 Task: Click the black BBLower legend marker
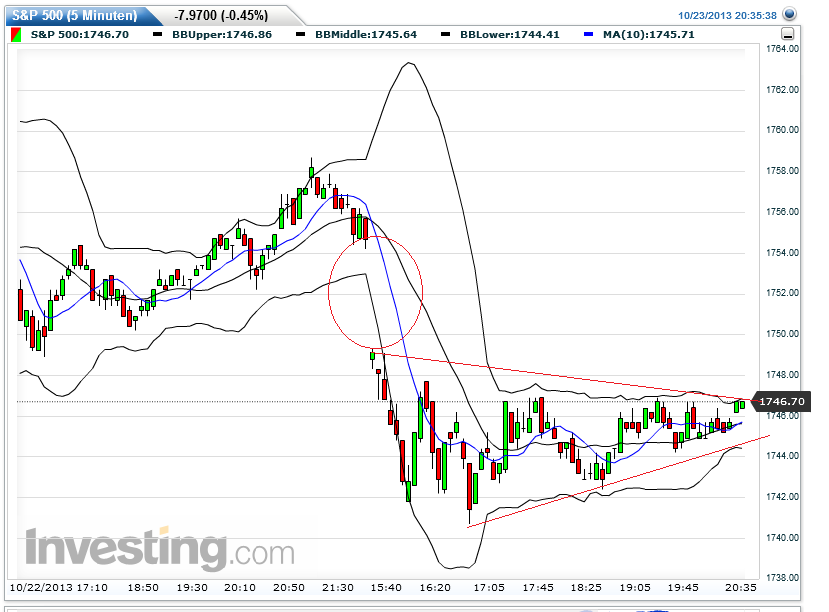[445, 35]
